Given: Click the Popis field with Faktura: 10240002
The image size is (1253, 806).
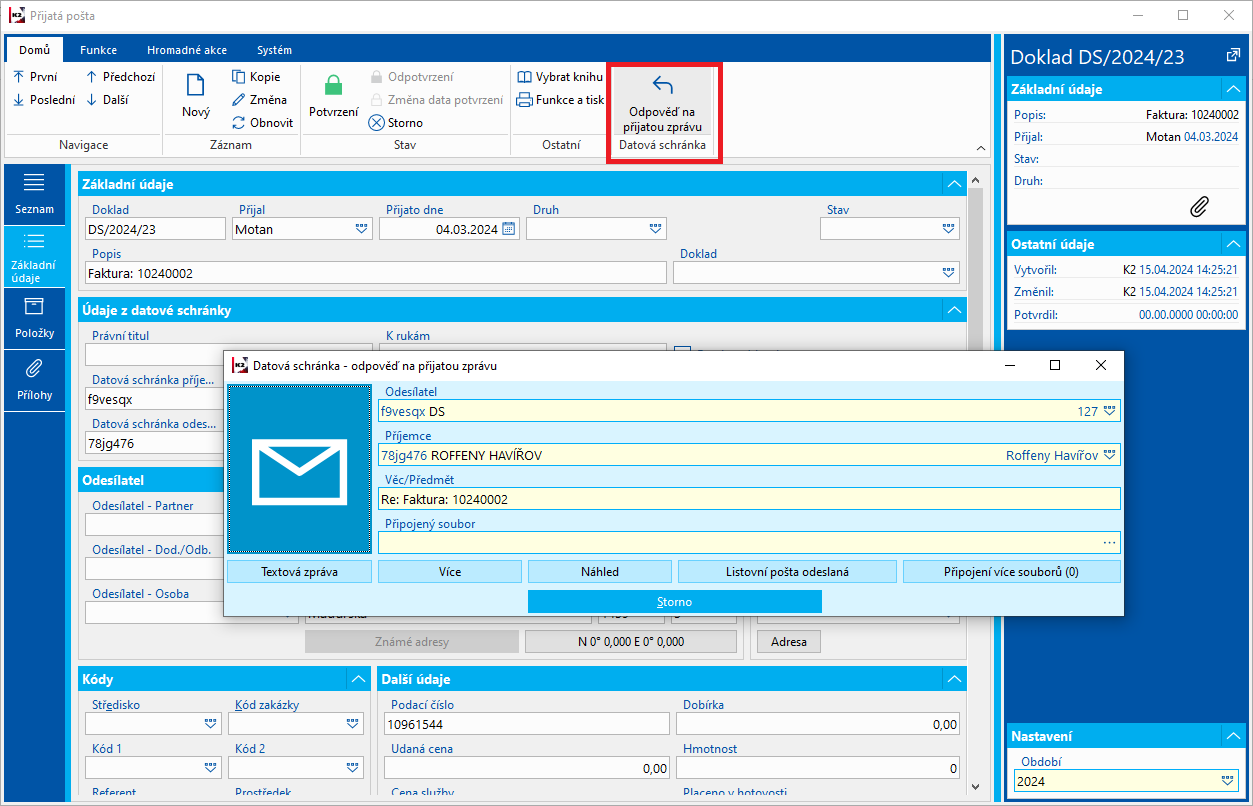Looking at the screenshot, I should pos(376,272).
